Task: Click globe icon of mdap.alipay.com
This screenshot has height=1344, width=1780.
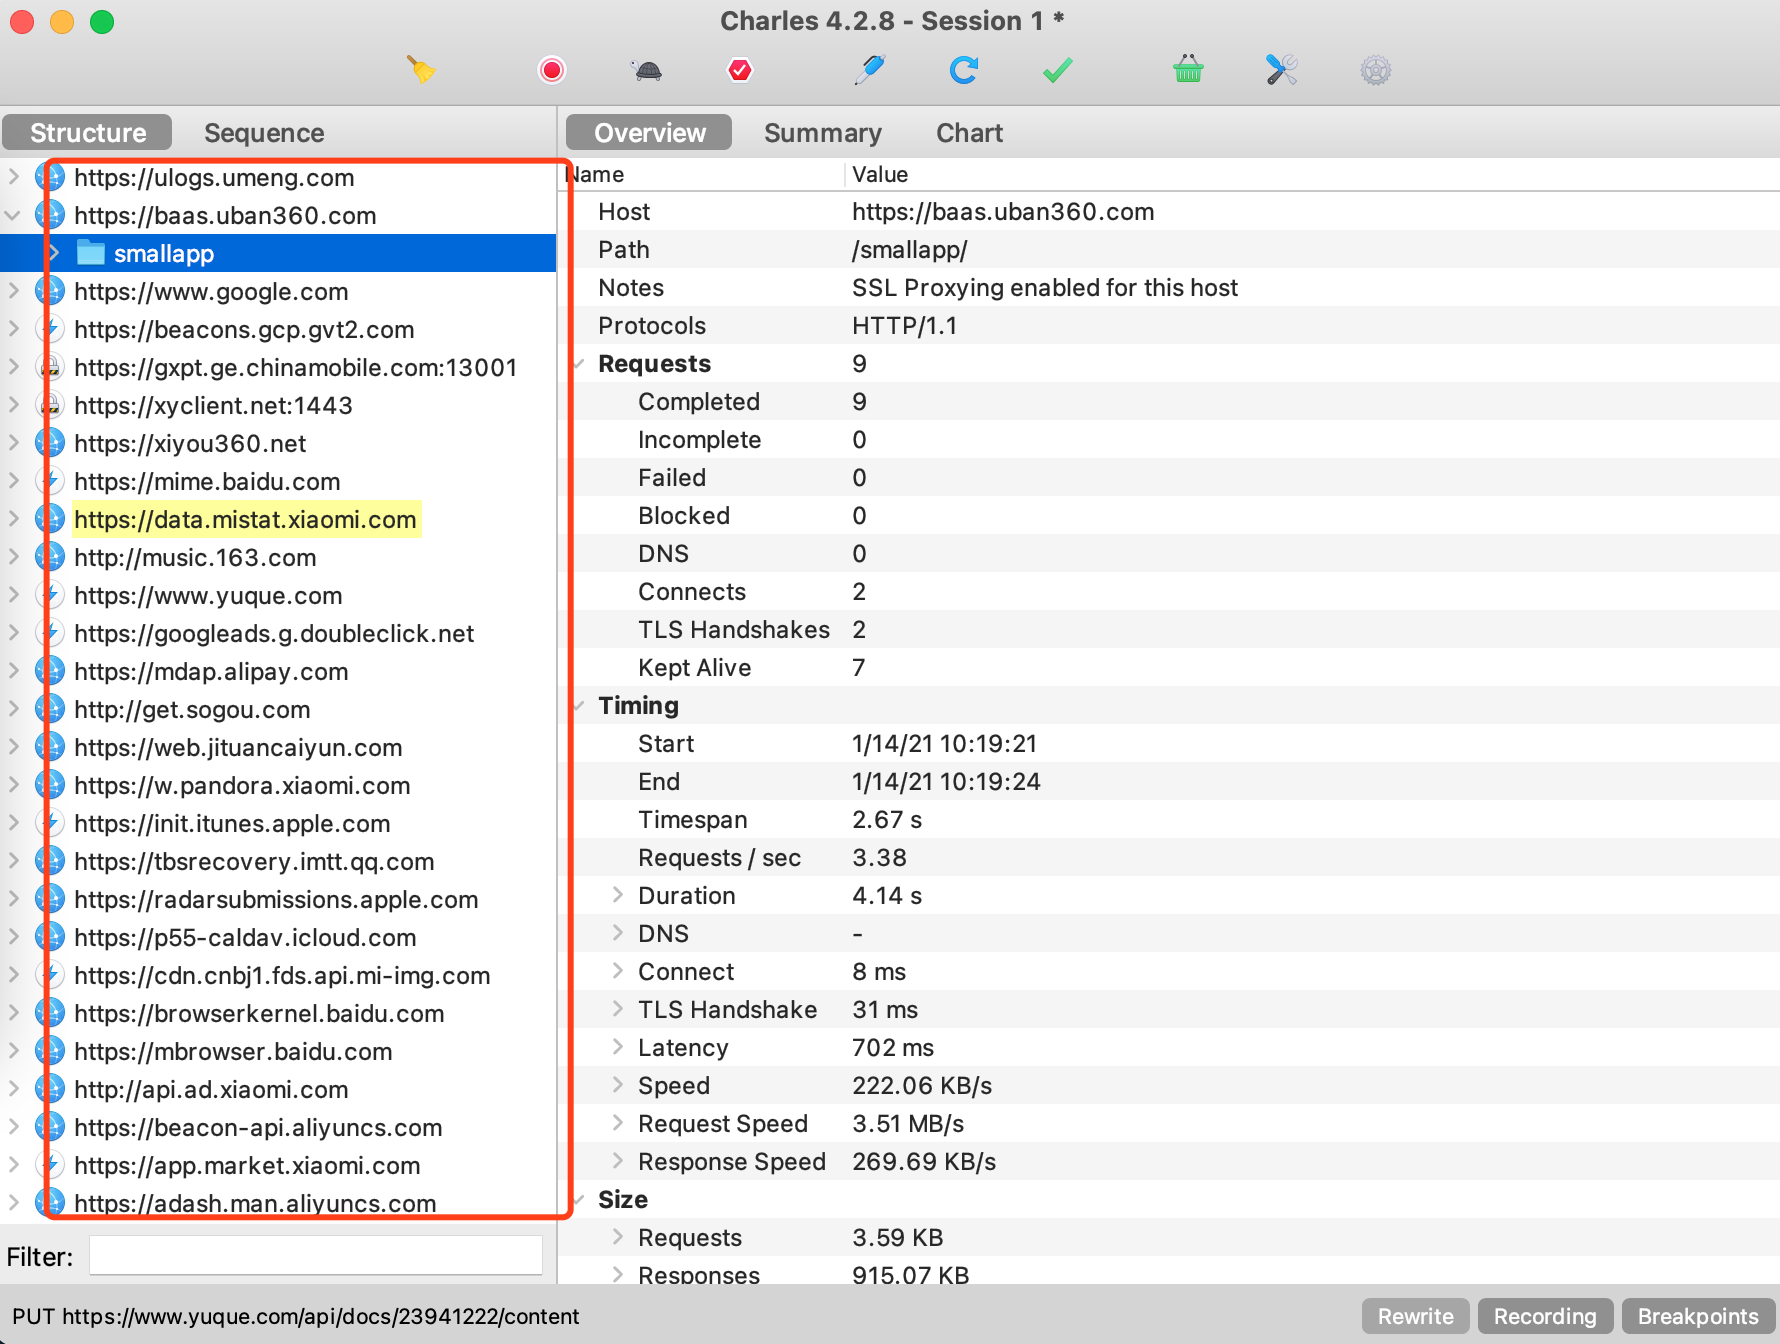Action: coord(50,671)
